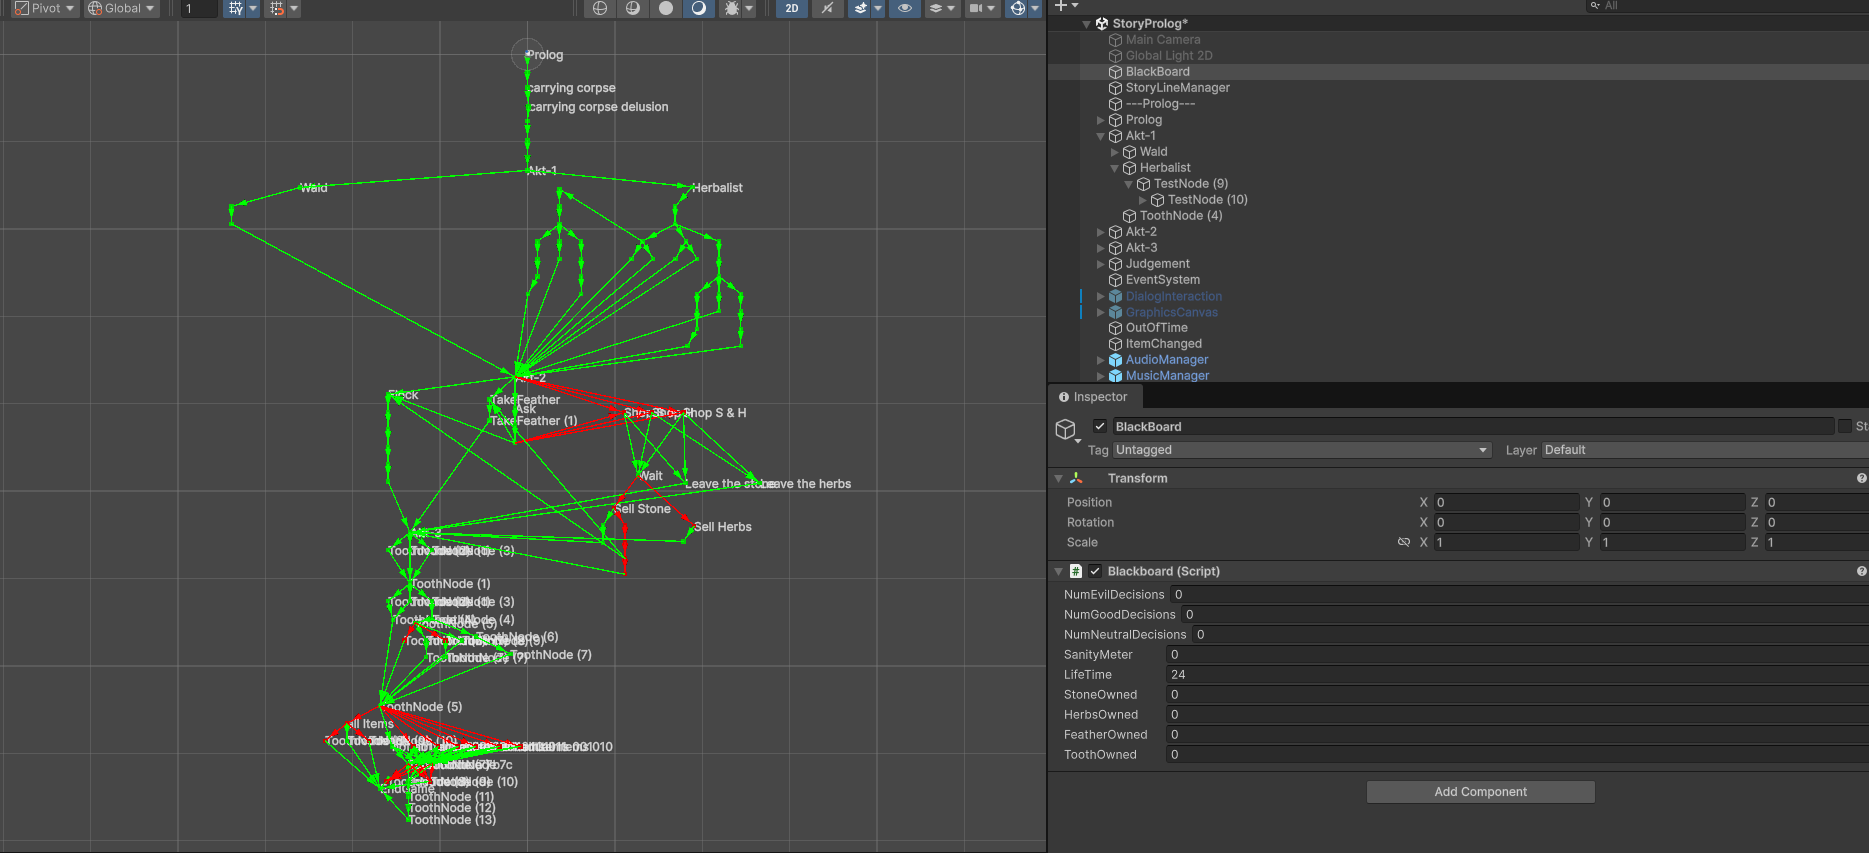Click the constrained scale link icon
The width and height of the screenshot is (1869, 853).
coord(1404,542)
